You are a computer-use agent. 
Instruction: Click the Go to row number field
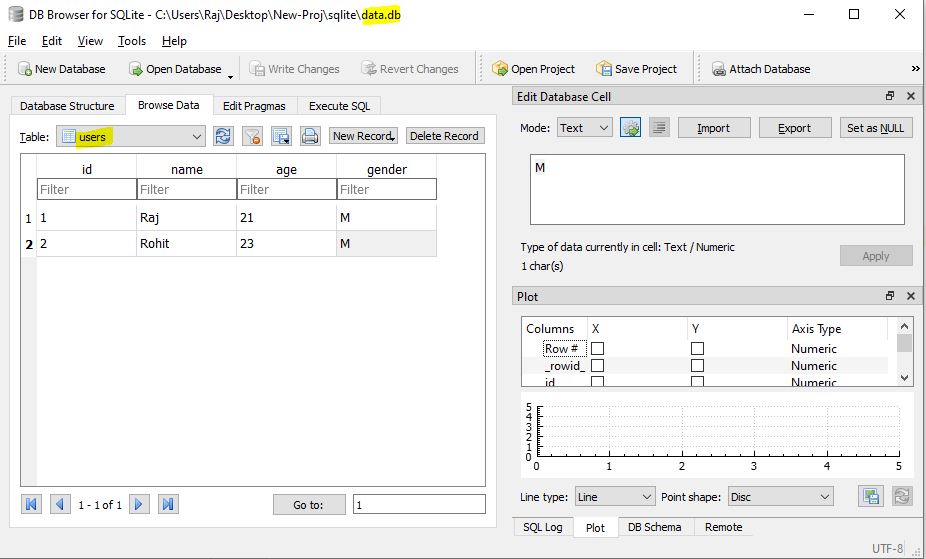click(419, 505)
